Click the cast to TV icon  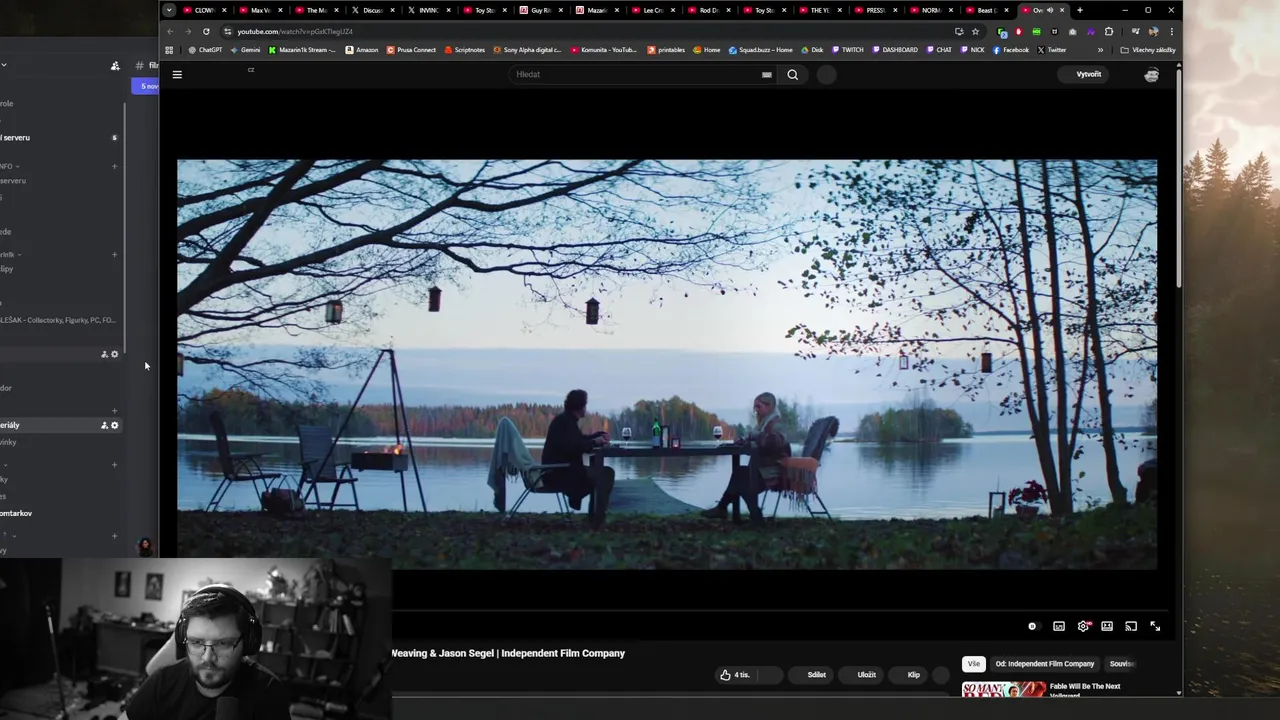coord(1131,626)
